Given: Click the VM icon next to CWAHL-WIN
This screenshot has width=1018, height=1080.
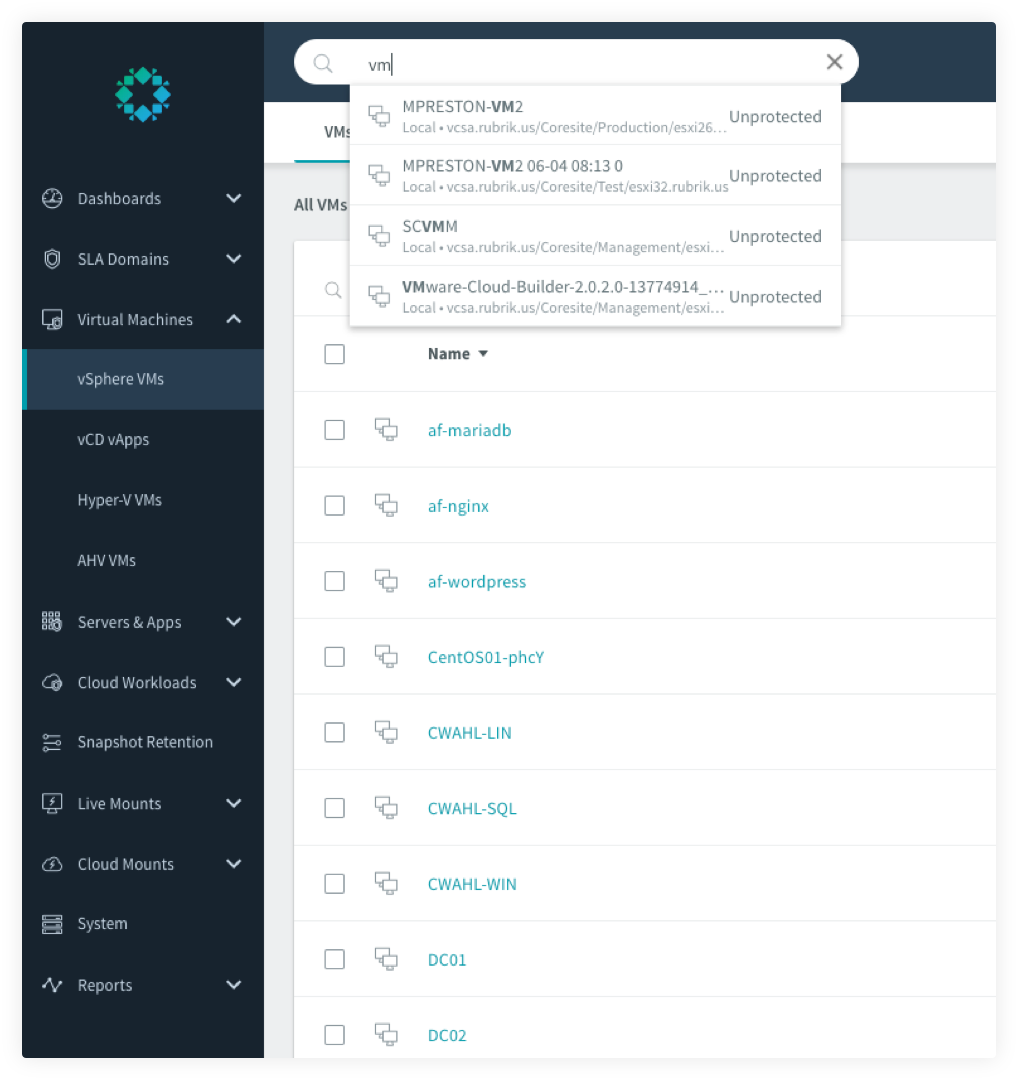Looking at the screenshot, I should 386,884.
